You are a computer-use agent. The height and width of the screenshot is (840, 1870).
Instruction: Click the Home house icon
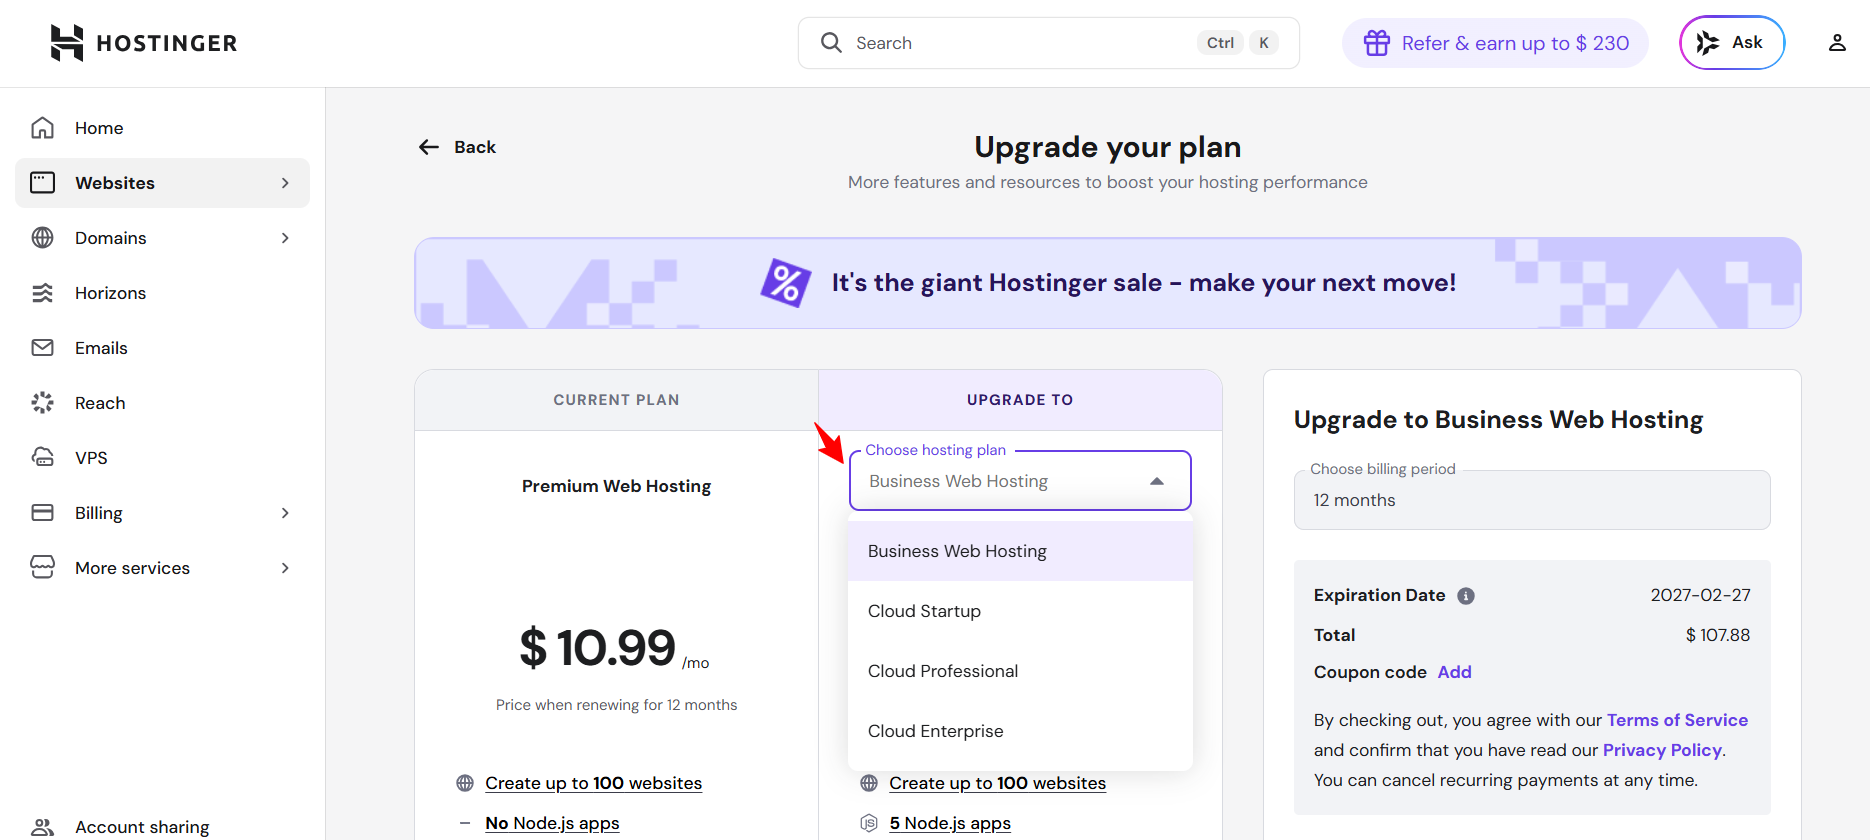tap(42, 128)
